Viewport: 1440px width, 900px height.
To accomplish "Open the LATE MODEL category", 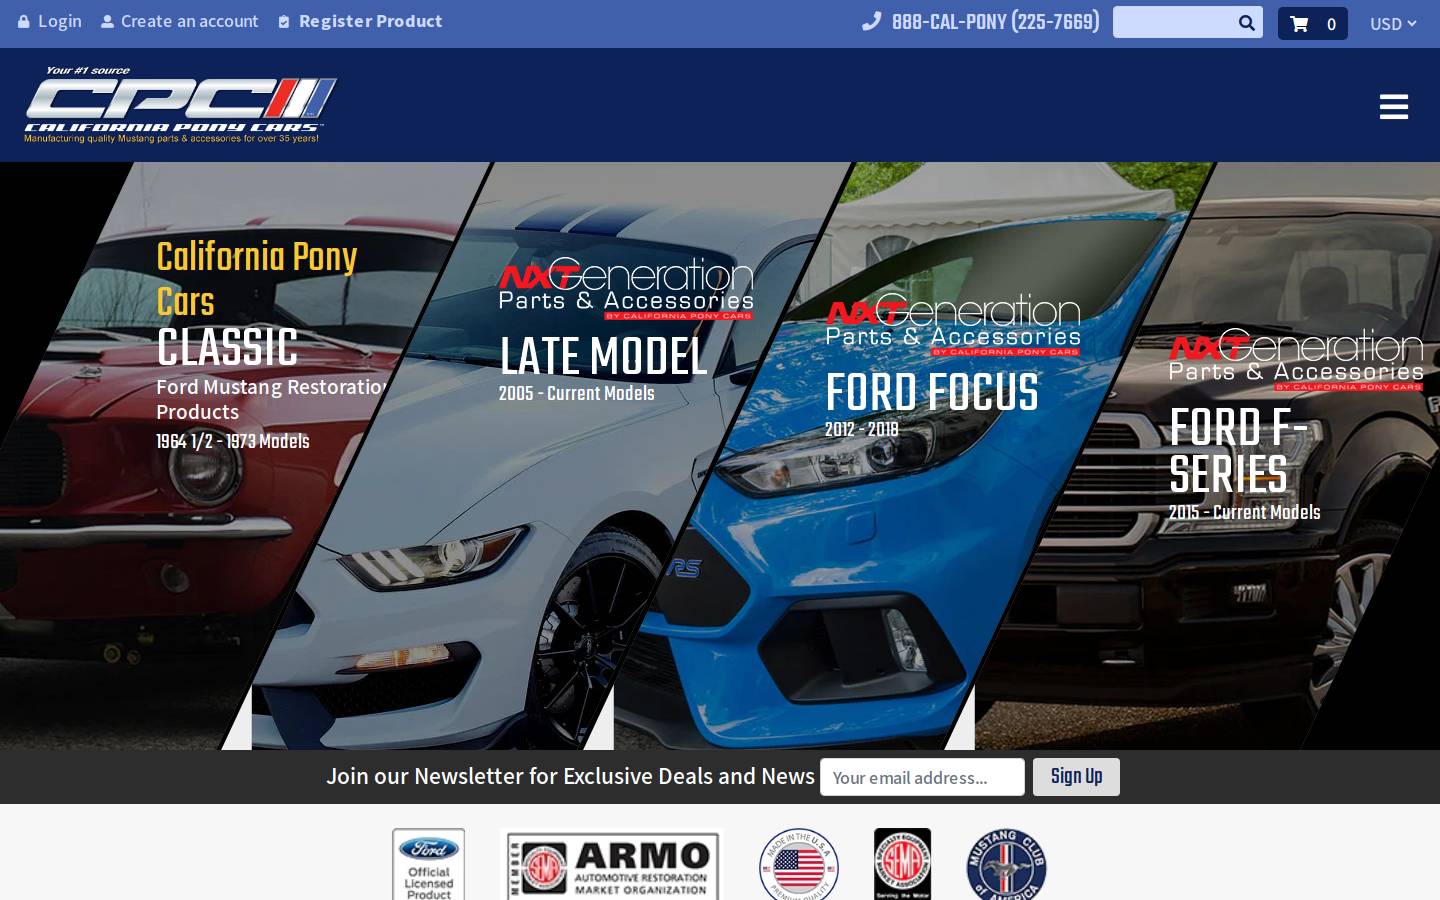I will coord(604,356).
